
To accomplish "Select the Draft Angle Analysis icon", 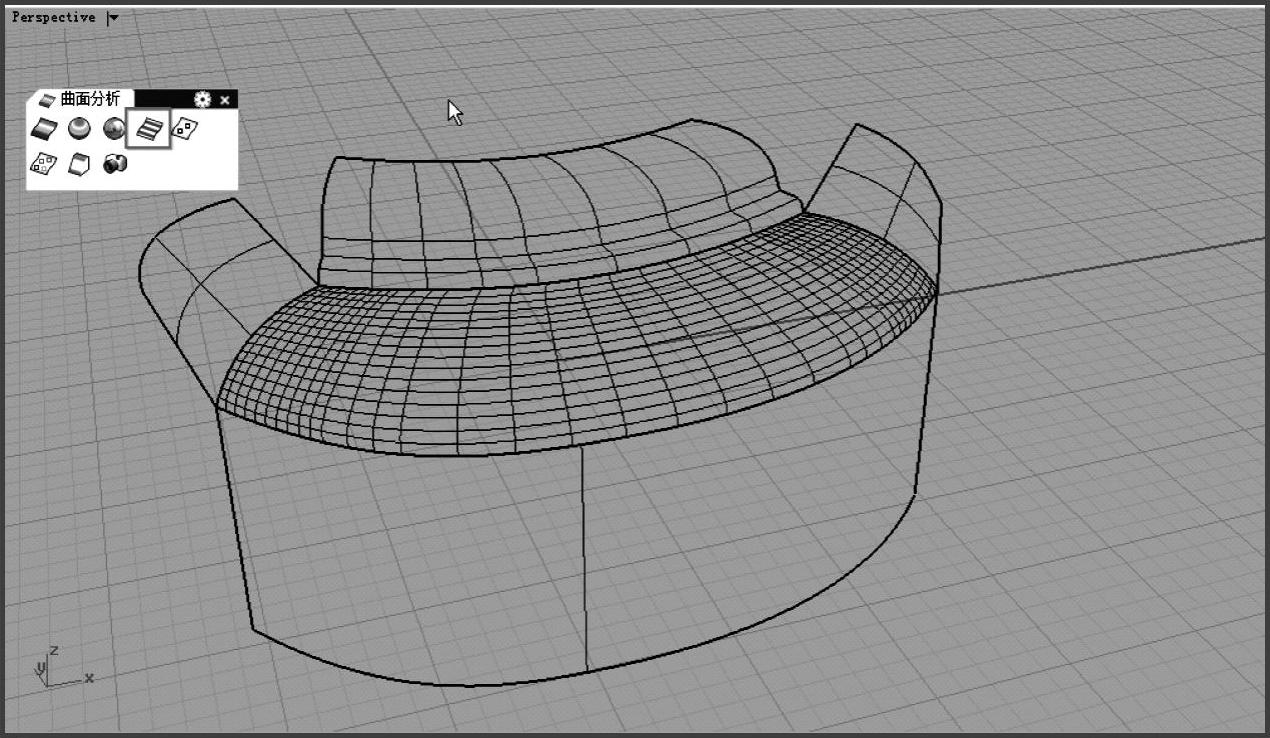I will point(79,163).
